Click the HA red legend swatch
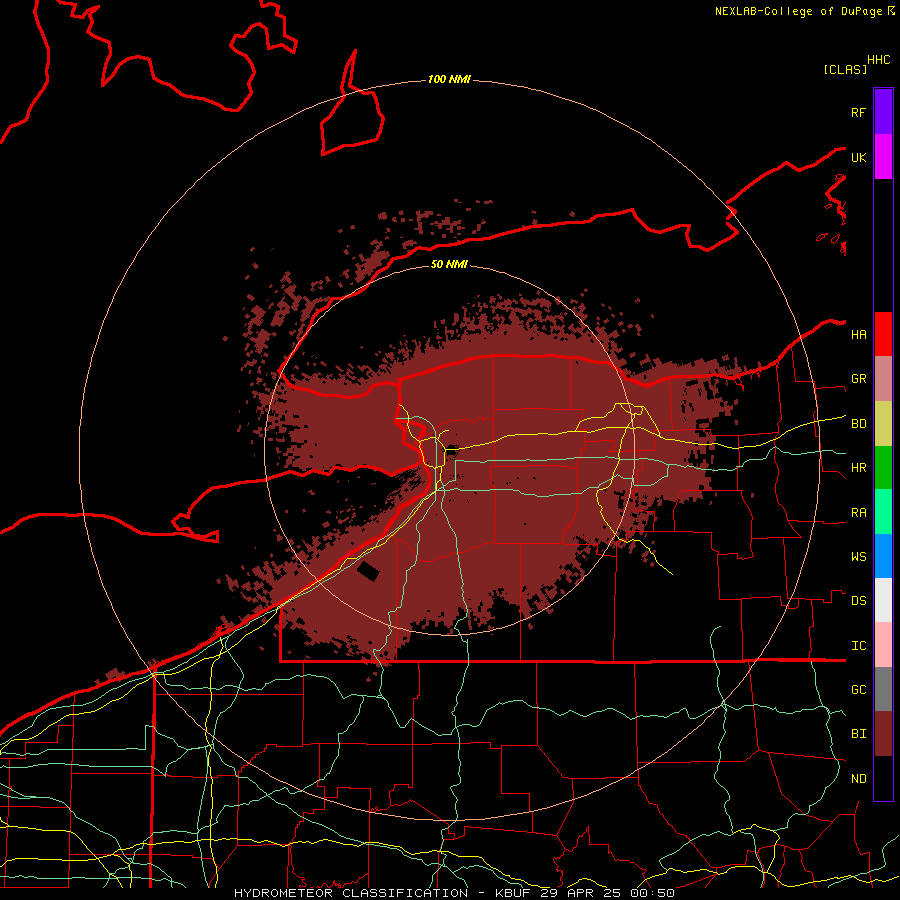Viewport: 900px width, 900px height. 883,334
